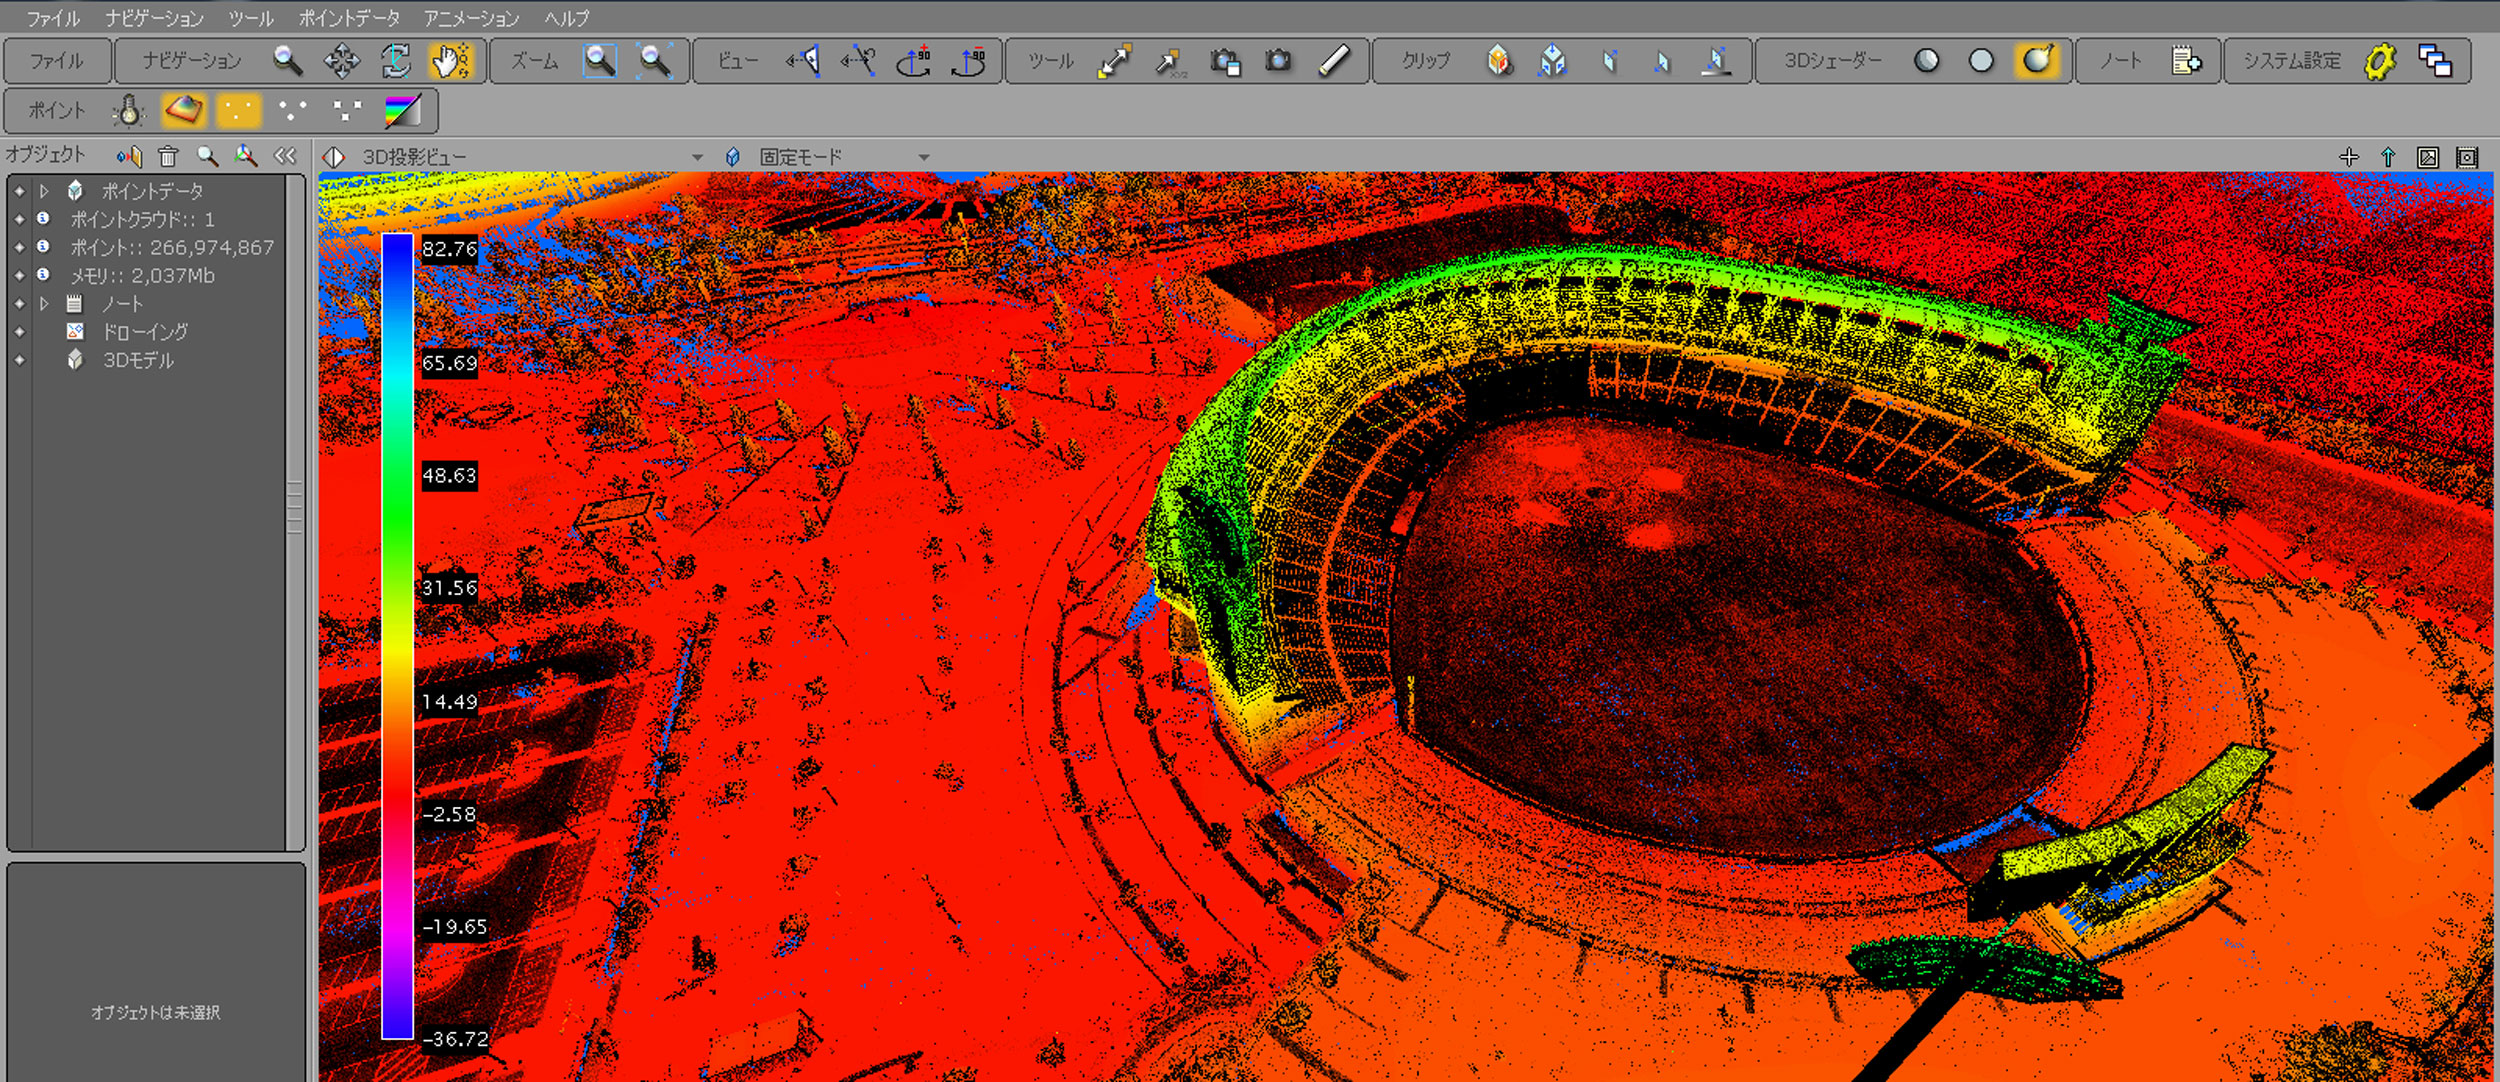Click the elevation color scale bar
2500x1082 pixels.
click(397, 637)
